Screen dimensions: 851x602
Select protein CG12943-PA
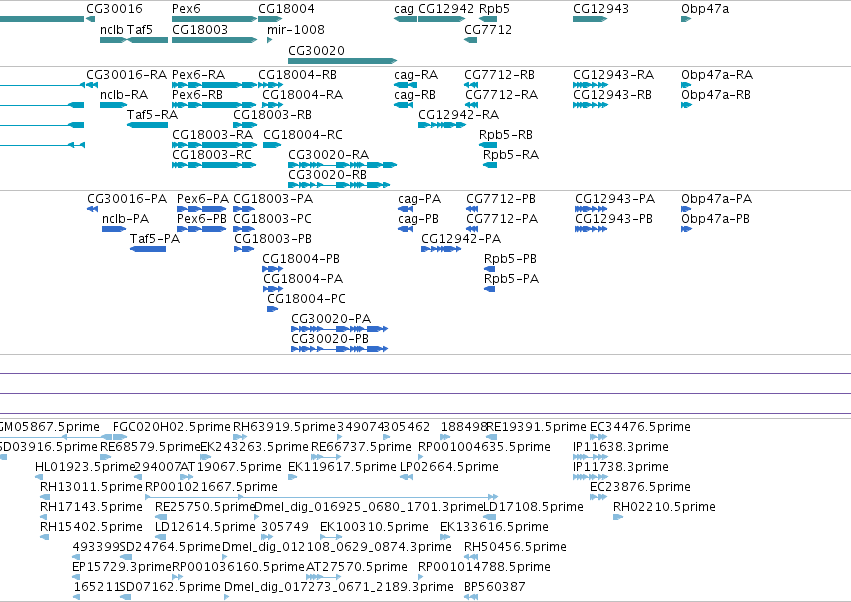coord(615,199)
